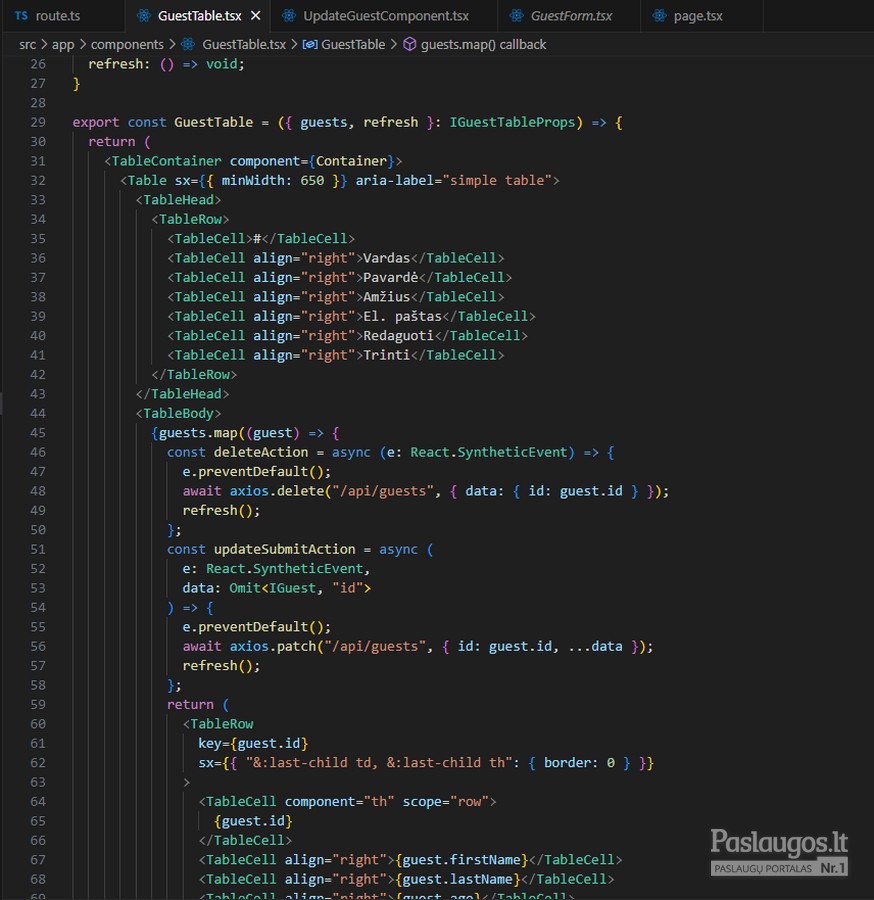Image resolution: width=874 pixels, height=900 pixels.
Task: Close the GuestTable.tsx tab
Action: (256, 15)
